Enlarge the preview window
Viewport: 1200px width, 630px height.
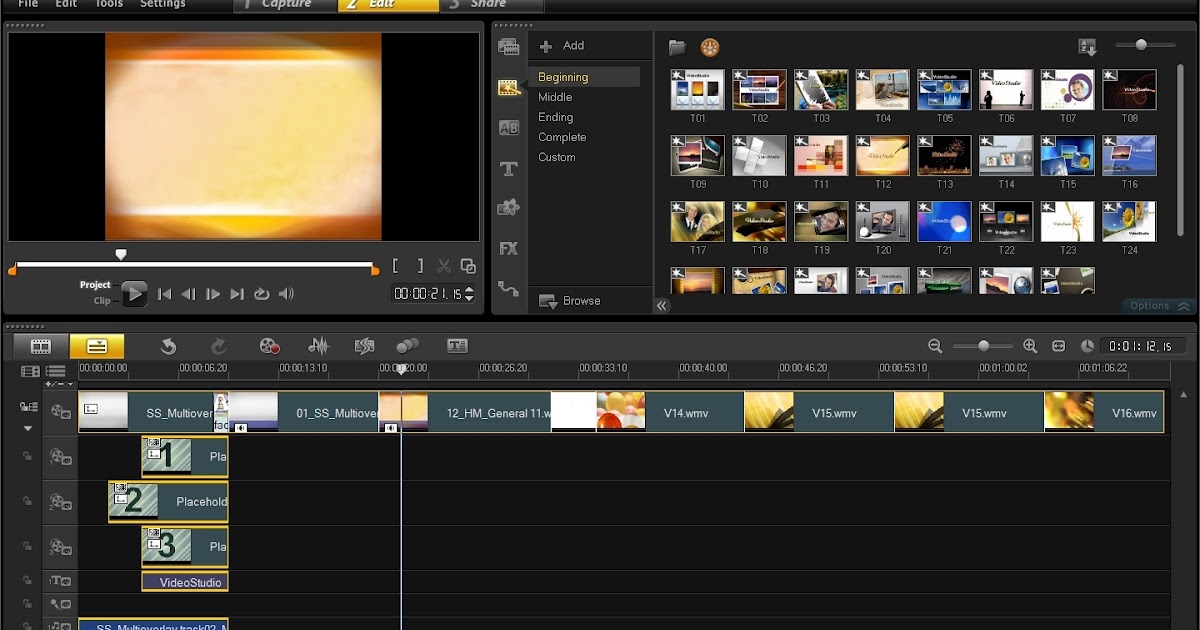click(x=468, y=266)
